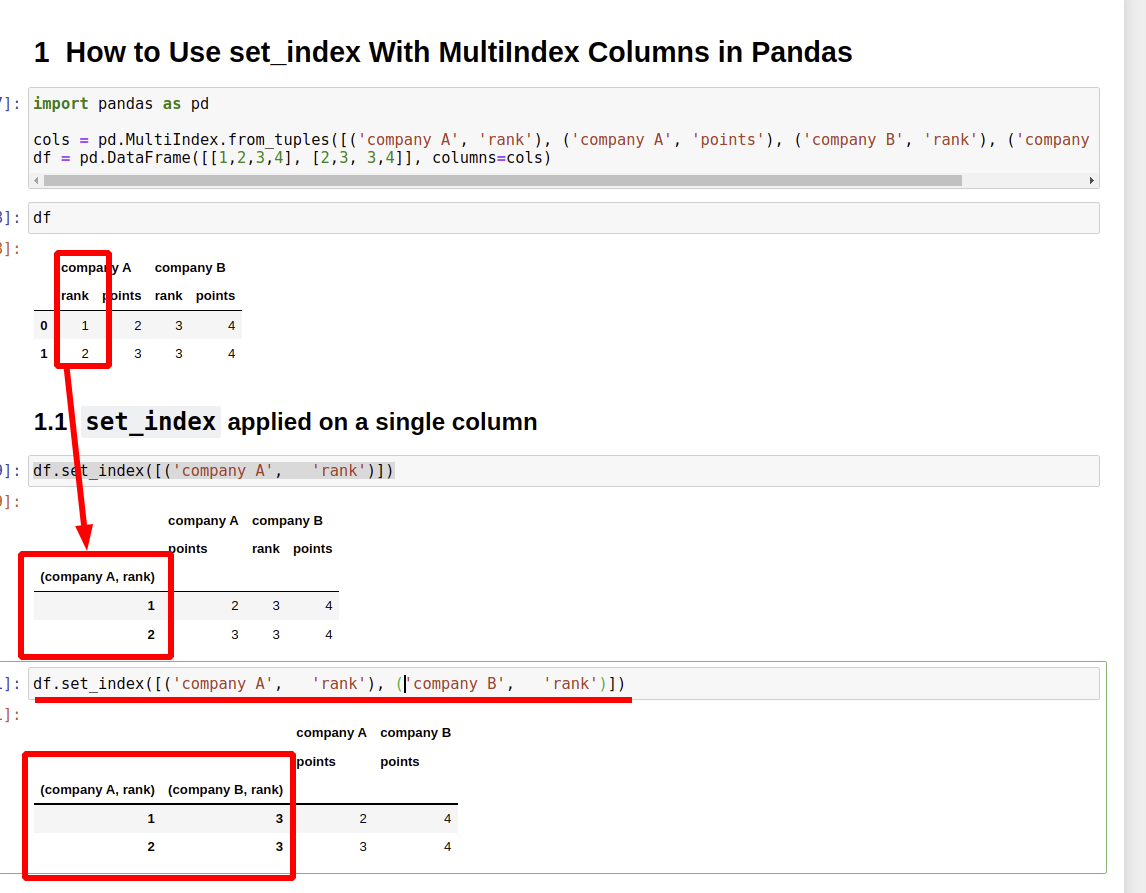Click the 'columns=cols' keyword in the DataFrame code
This screenshot has width=1146, height=893.
pos(487,157)
